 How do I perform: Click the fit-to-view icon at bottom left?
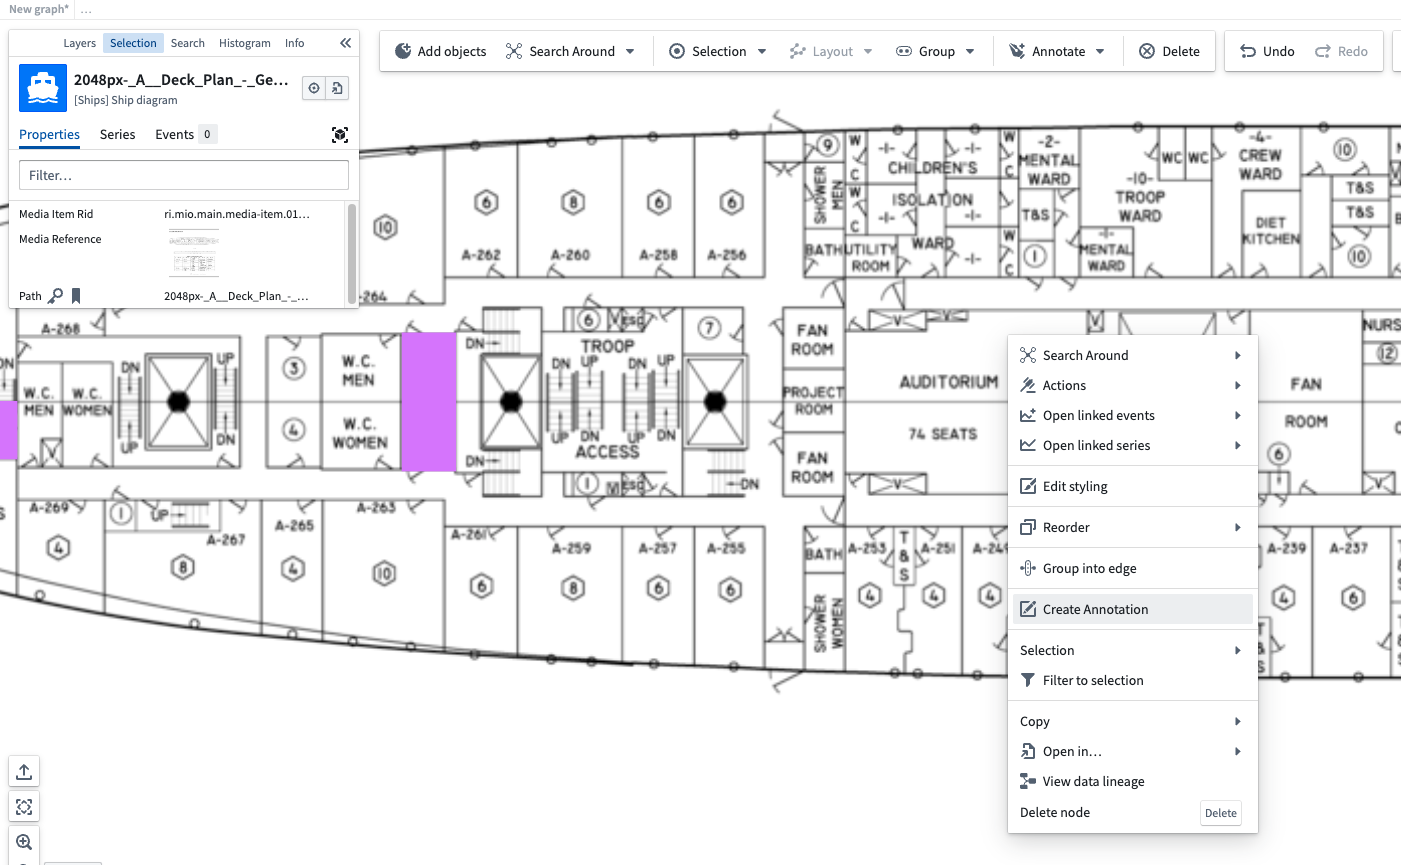[x=23, y=806]
